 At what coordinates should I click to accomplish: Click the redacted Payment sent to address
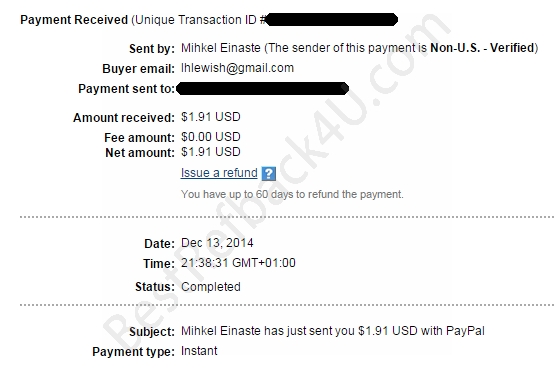[x=262, y=88]
